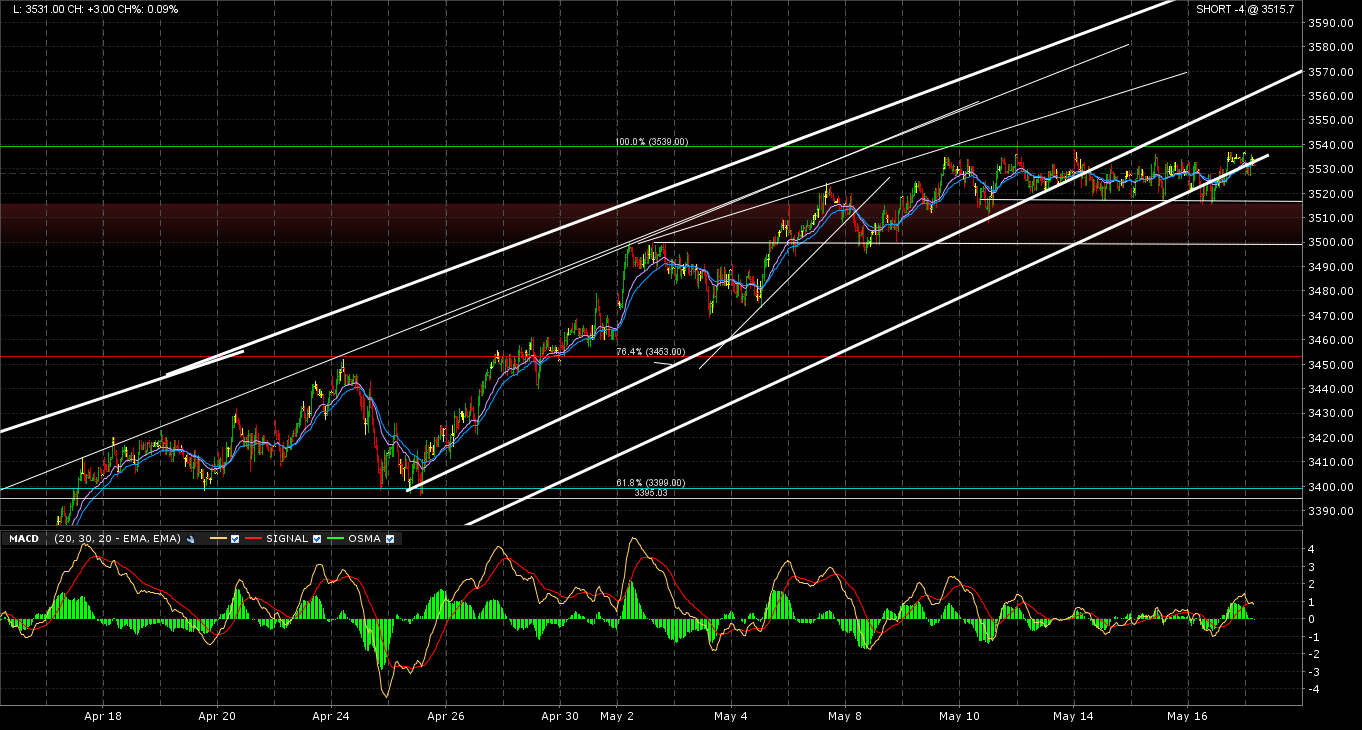Image resolution: width=1362 pixels, height=730 pixels.
Task: Click the Apr 18 date axis label
Action: (103, 716)
